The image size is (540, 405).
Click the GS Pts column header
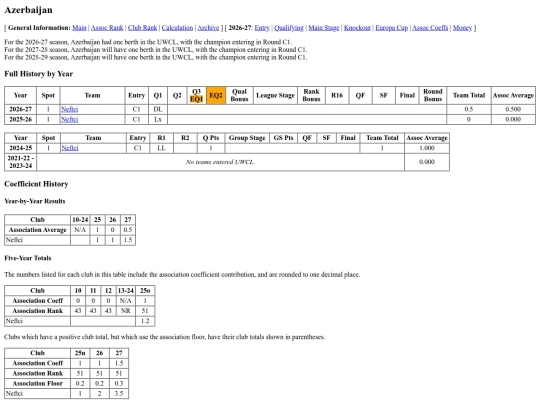283,138
